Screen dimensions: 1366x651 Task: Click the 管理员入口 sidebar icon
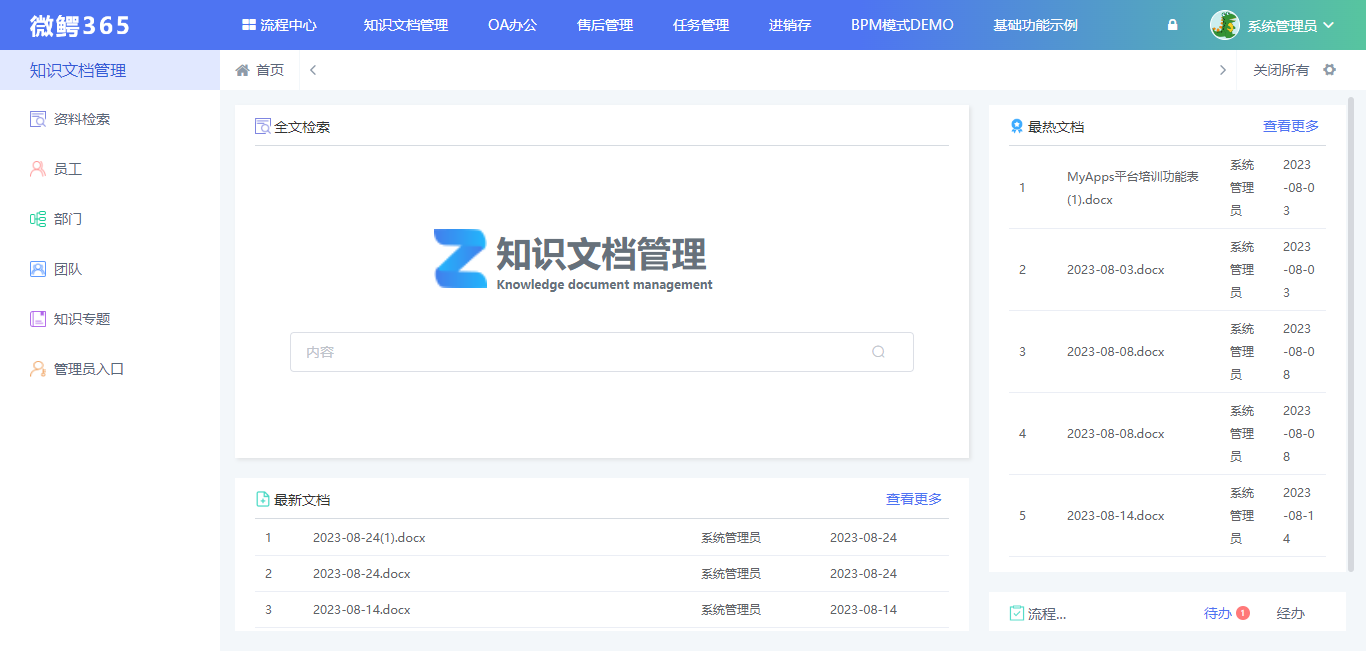38,369
